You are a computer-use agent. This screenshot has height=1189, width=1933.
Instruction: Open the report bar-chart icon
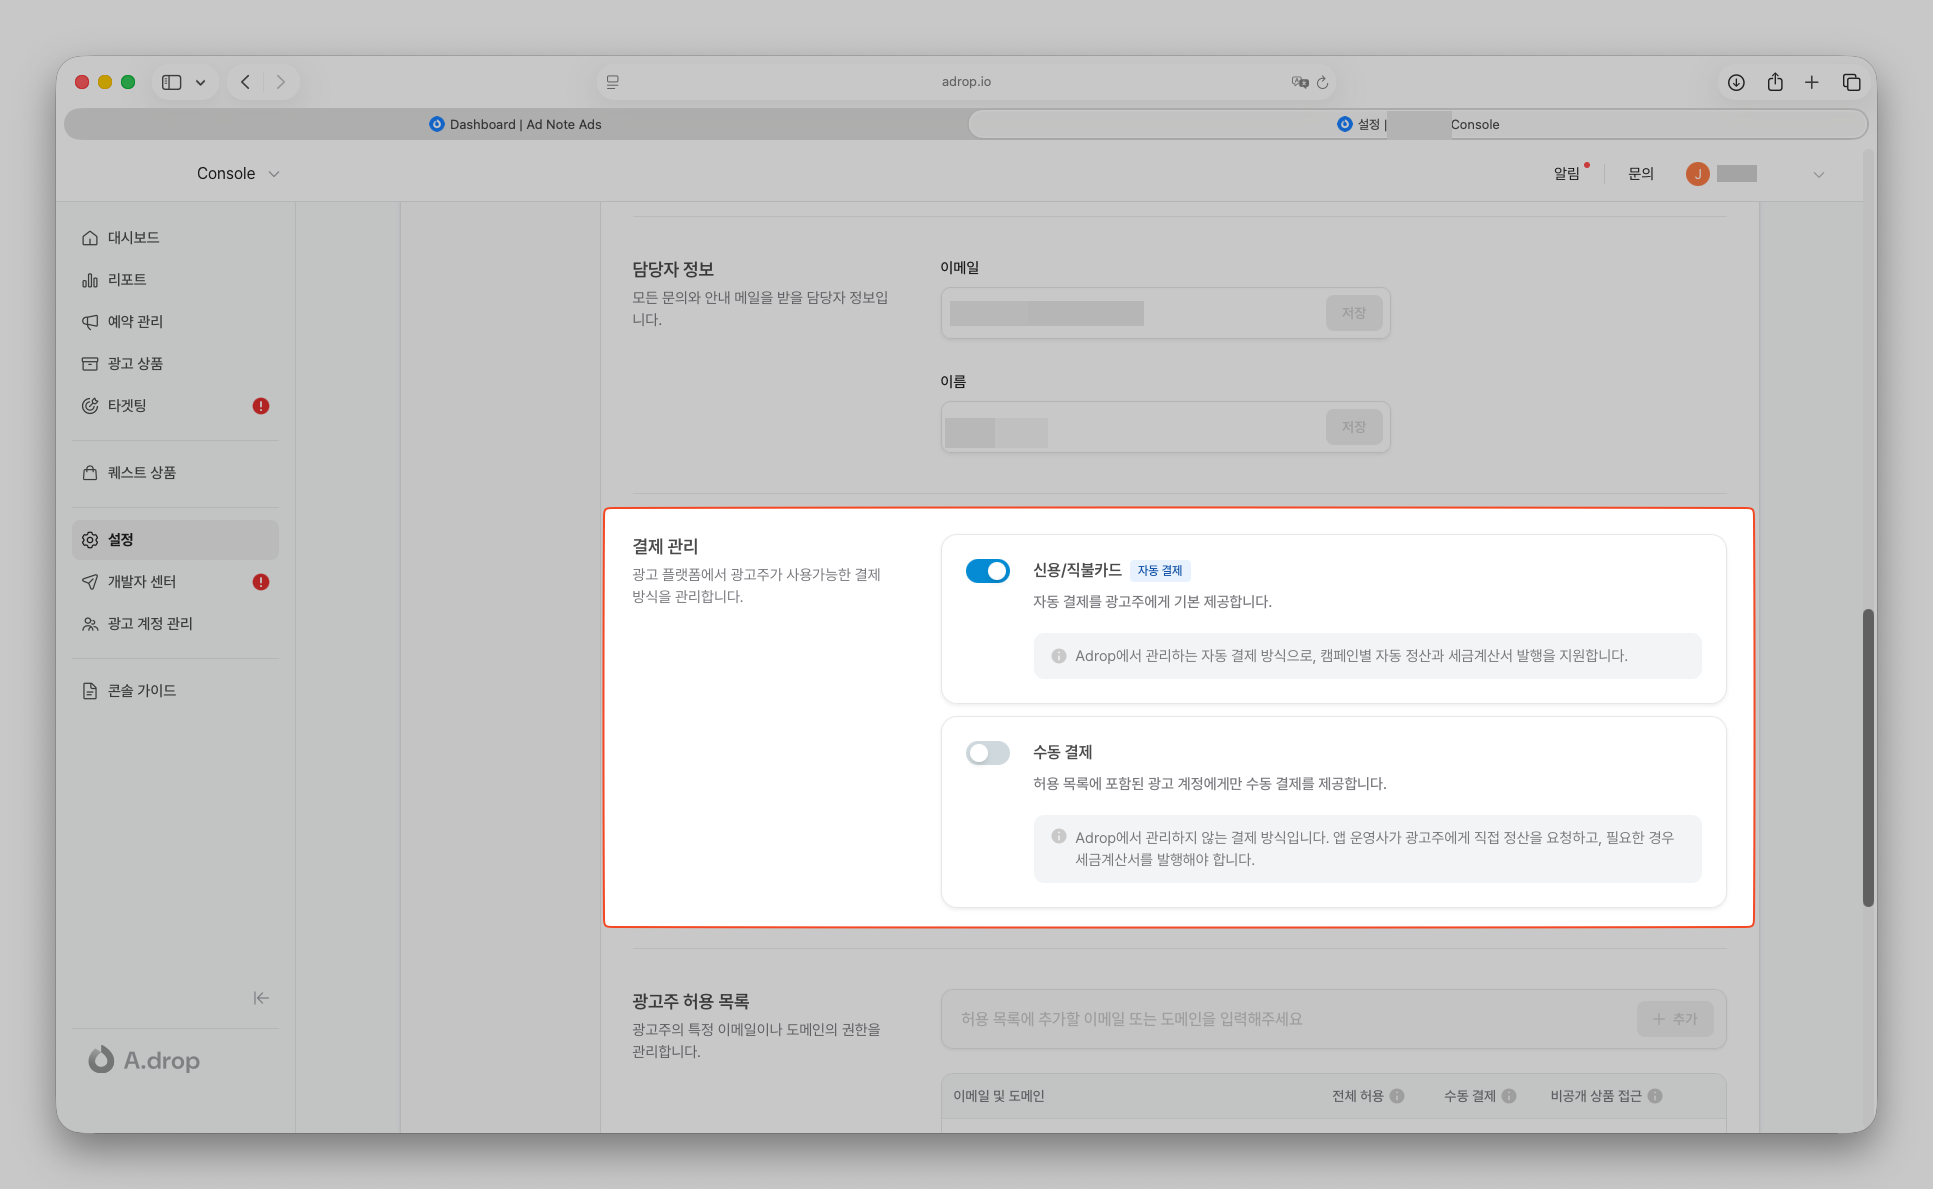click(90, 280)
